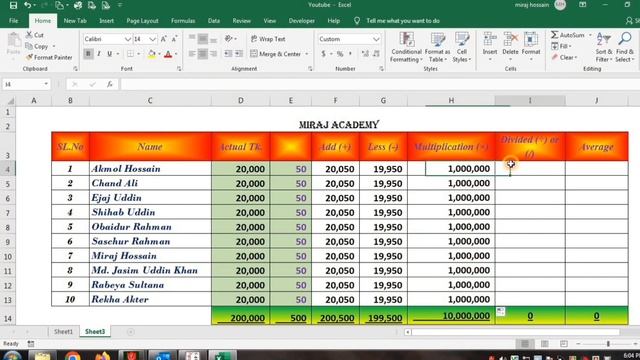
Task: Click the Page Layout view status bar icon
Action: 544,344
